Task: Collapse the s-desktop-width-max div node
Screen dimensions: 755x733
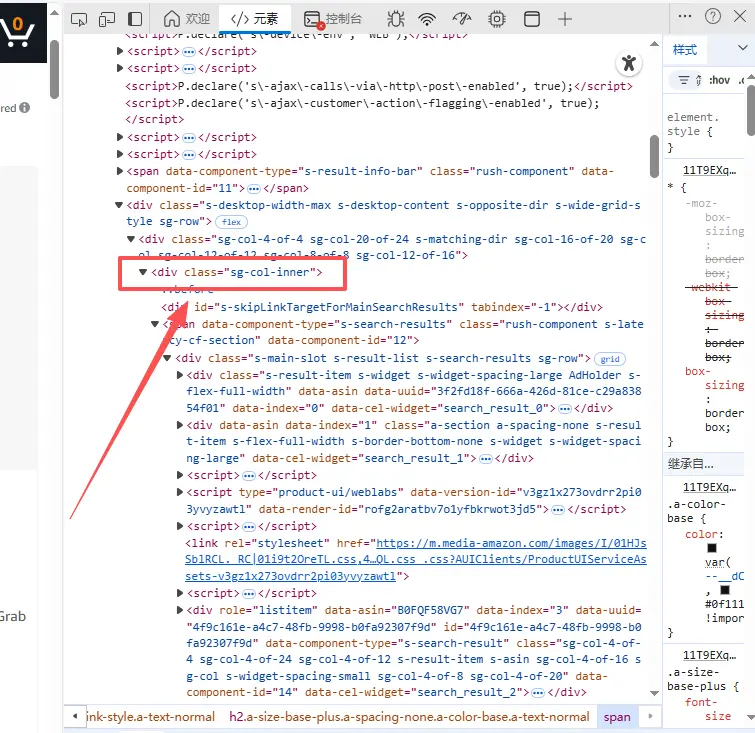Action: (x=119, y=205)
